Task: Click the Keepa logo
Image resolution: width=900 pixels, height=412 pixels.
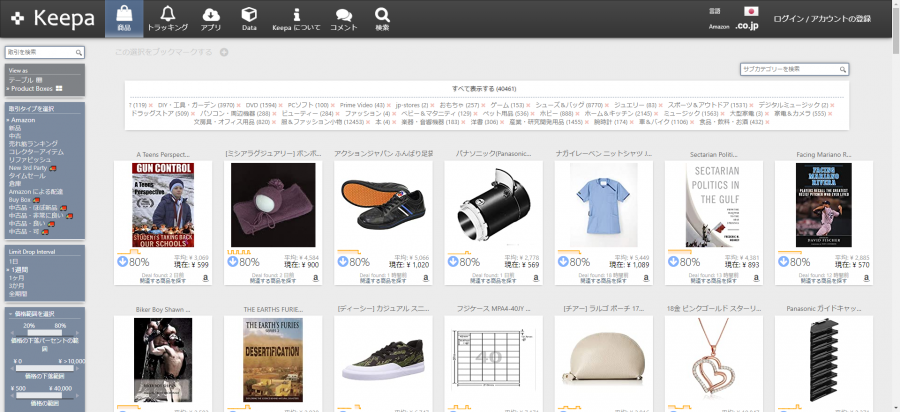Action: pos(53,18)
